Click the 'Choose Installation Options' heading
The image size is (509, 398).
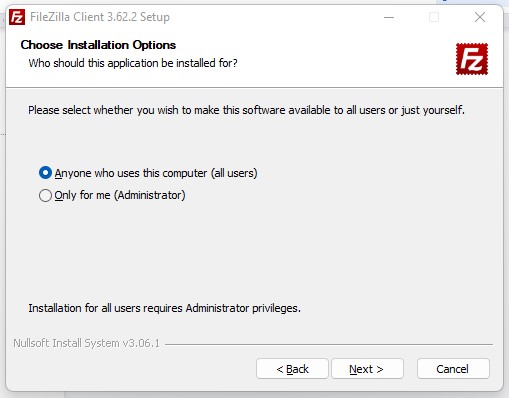click(98, 45)
